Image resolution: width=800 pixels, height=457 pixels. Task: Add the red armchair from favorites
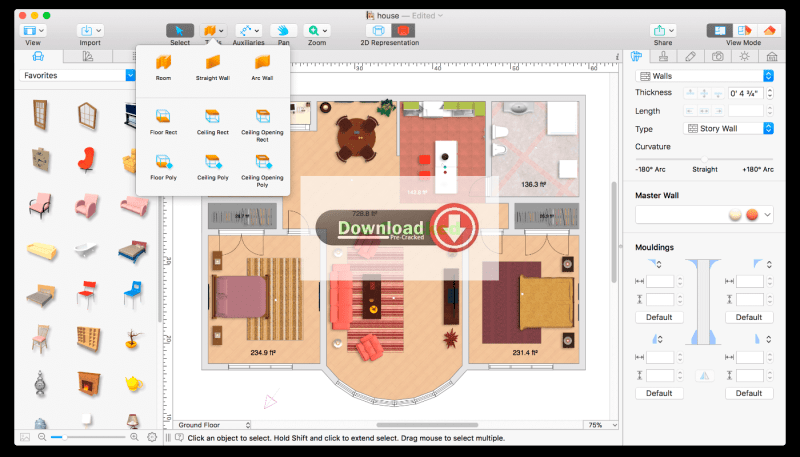87,160
